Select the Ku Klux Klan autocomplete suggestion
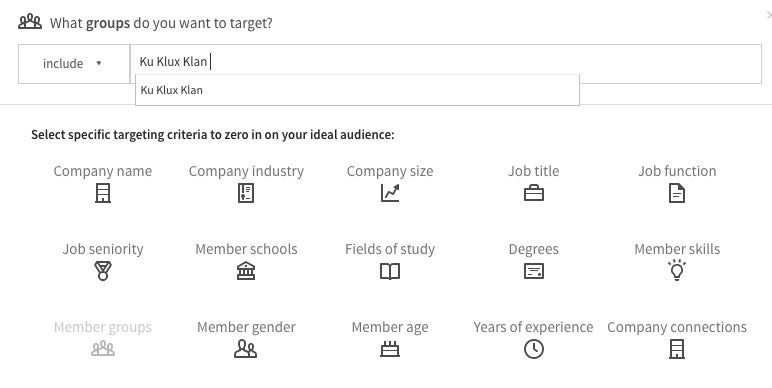 pyautogui.click(x=357, y=90)
